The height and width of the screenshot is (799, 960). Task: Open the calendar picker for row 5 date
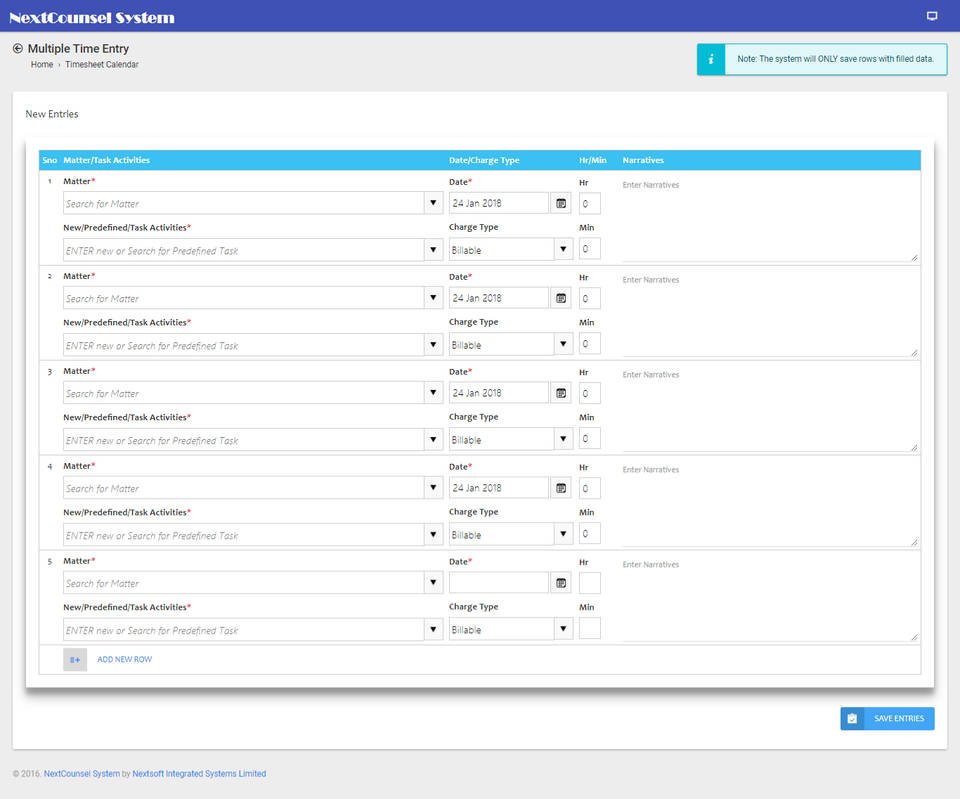pyautogui.click(x=561, y=583)
